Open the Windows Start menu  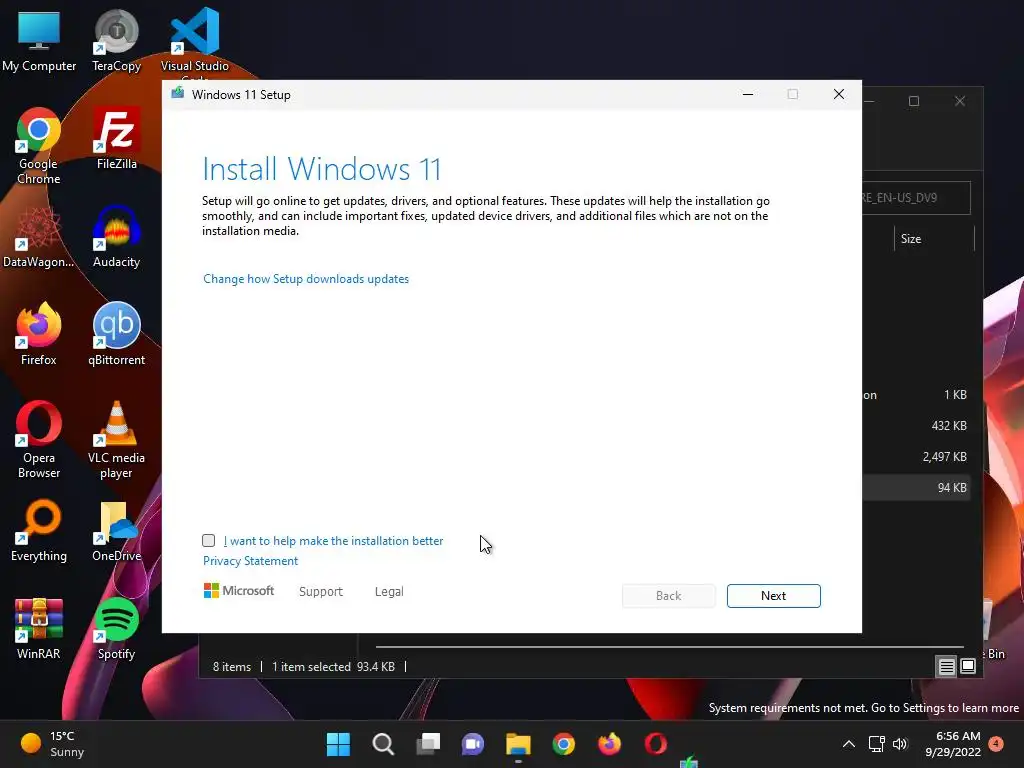(x=338, y=744)
